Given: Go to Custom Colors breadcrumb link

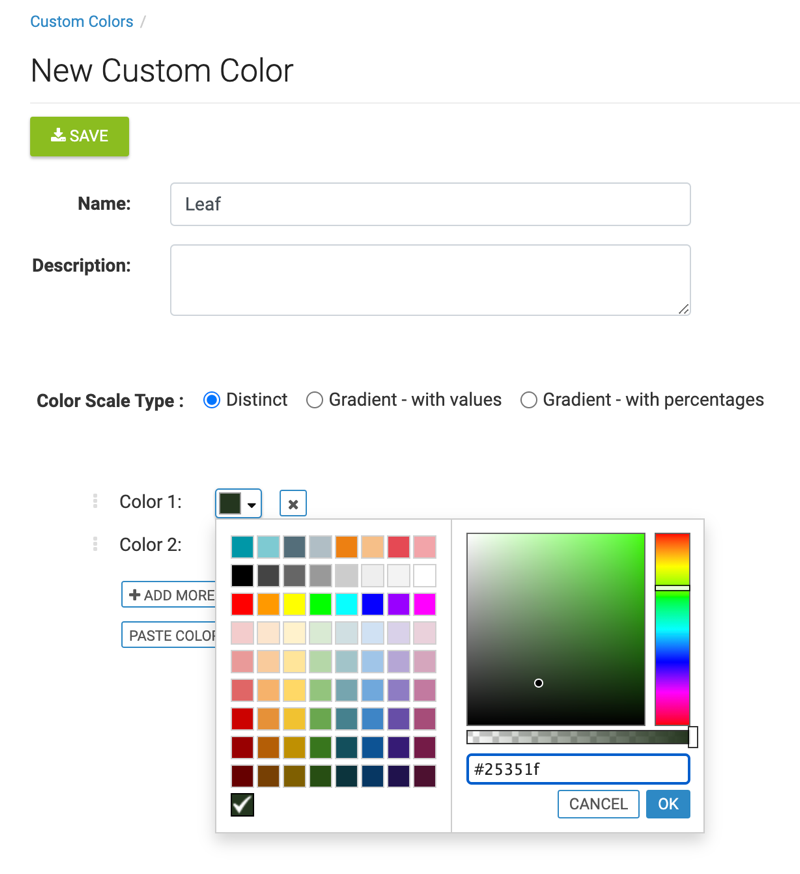Looking at the screenshot, I should 82,21.
